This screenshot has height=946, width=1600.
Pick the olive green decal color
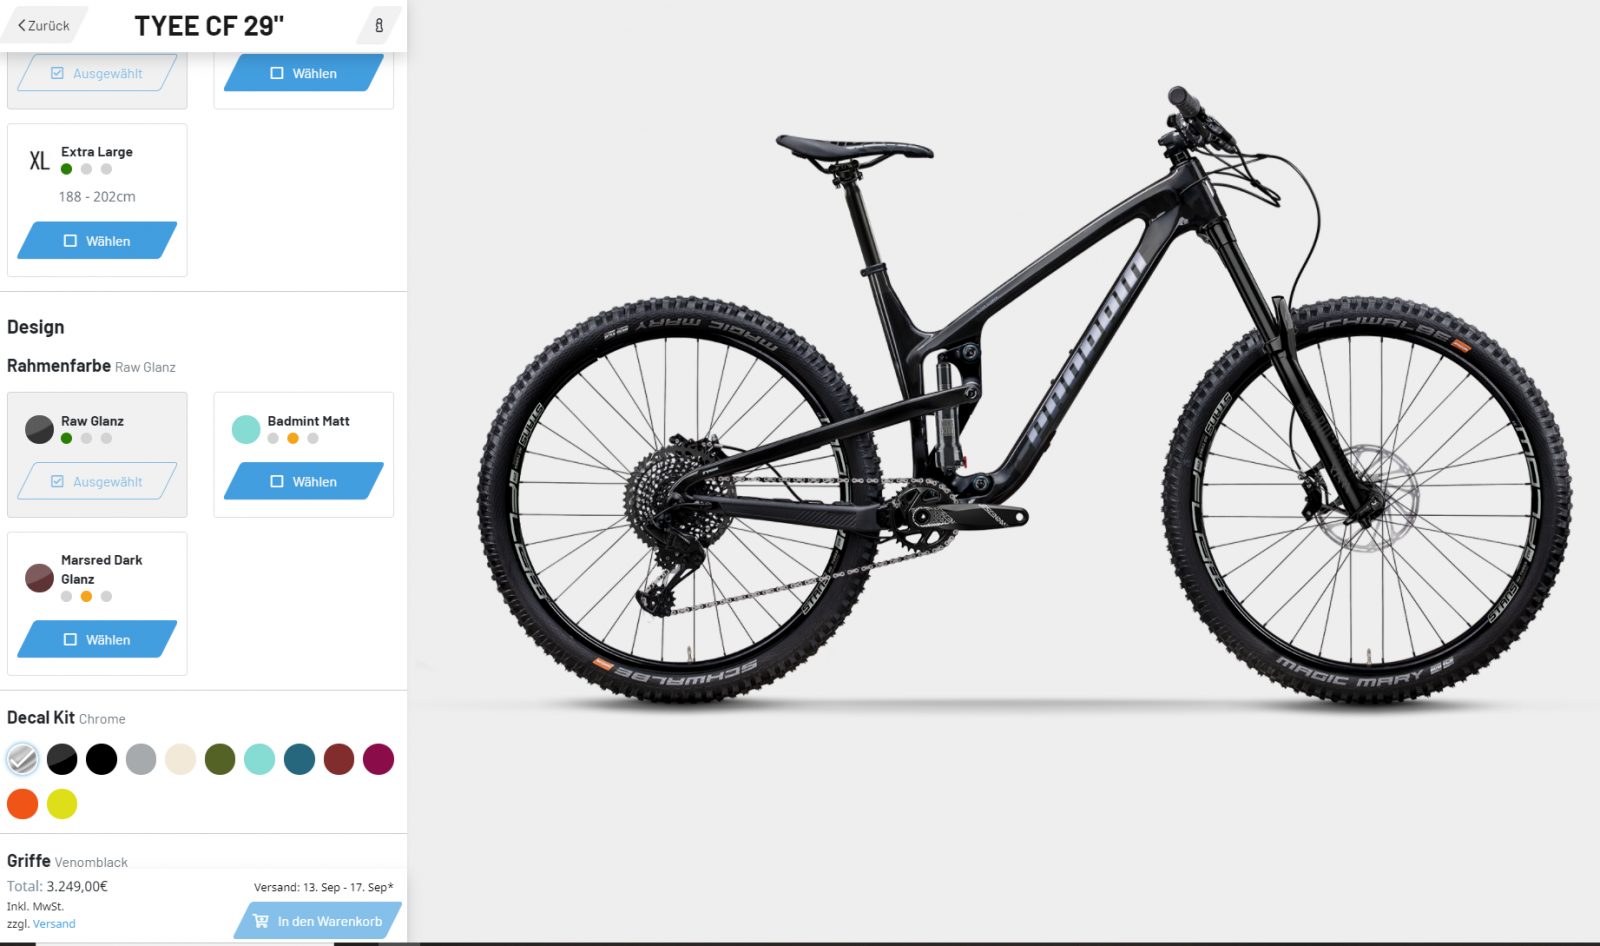pyautogui.click(x=220, y=759)
